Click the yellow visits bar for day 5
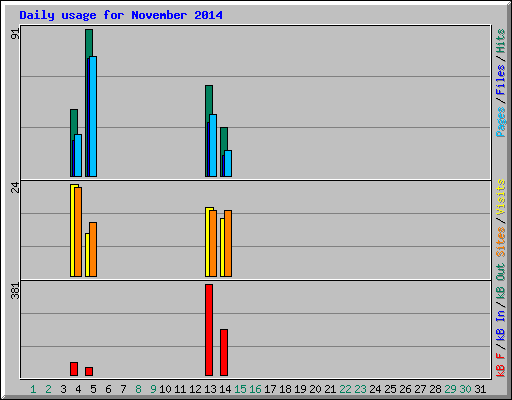 coord(87,255)
